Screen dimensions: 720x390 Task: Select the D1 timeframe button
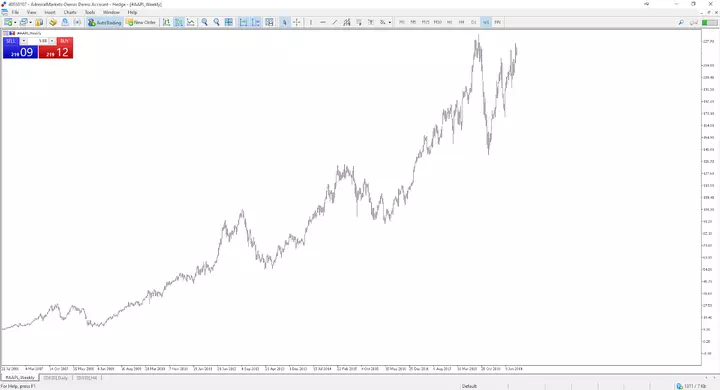[x=473, y=22]
